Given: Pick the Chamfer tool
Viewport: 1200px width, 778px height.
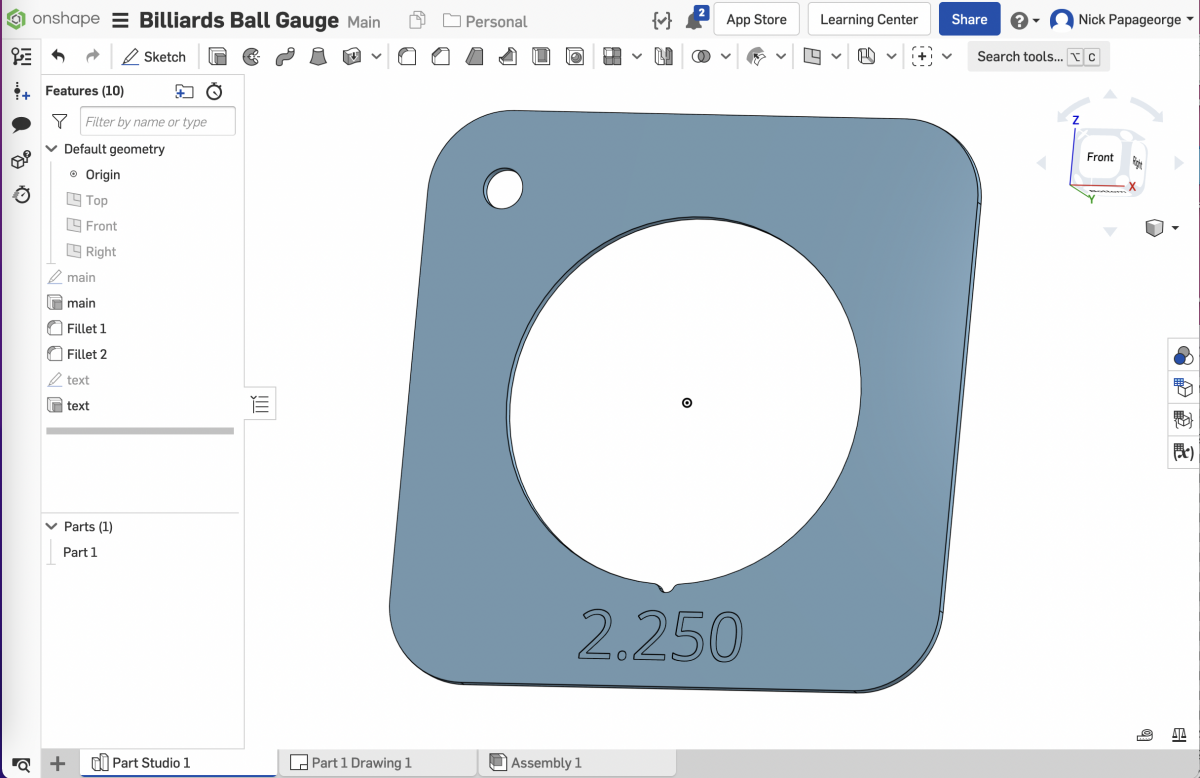Looking at the screenshot, I should coord(440,57).
